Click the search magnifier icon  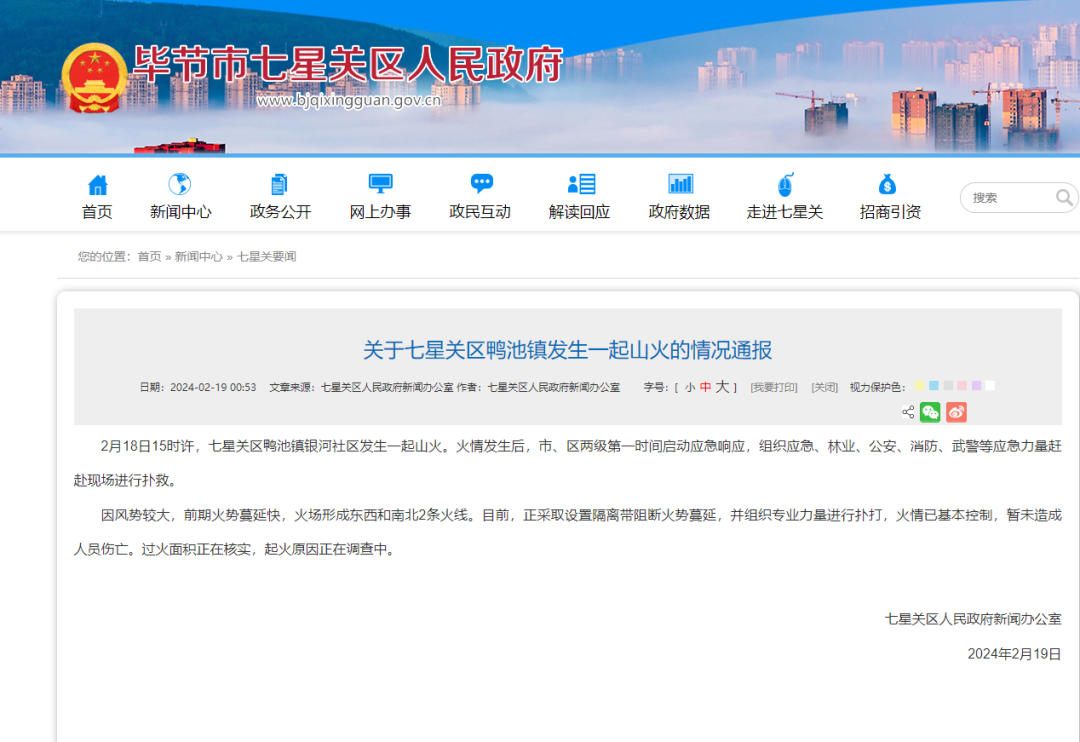click(x=1066, y=198)
